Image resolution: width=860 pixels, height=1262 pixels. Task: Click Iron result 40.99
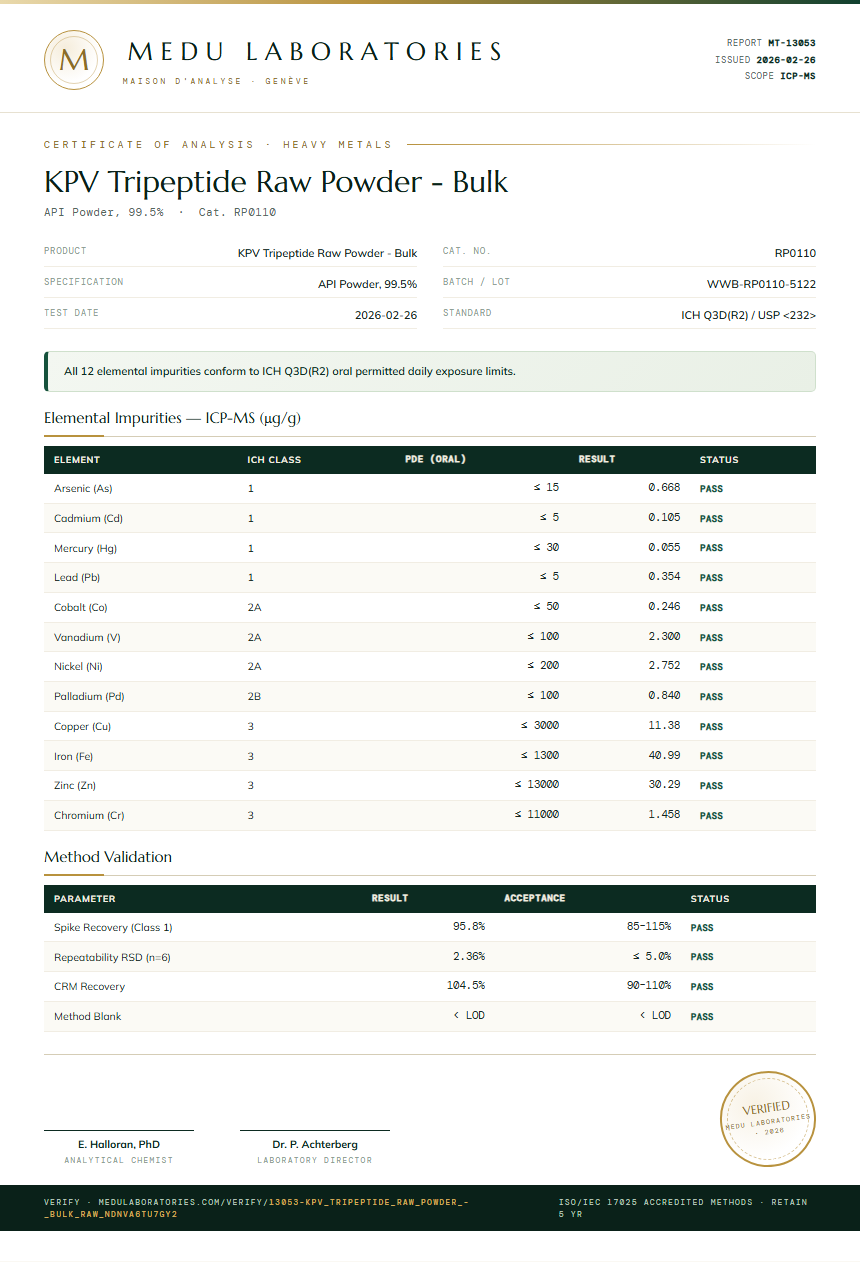pos(664,755)
